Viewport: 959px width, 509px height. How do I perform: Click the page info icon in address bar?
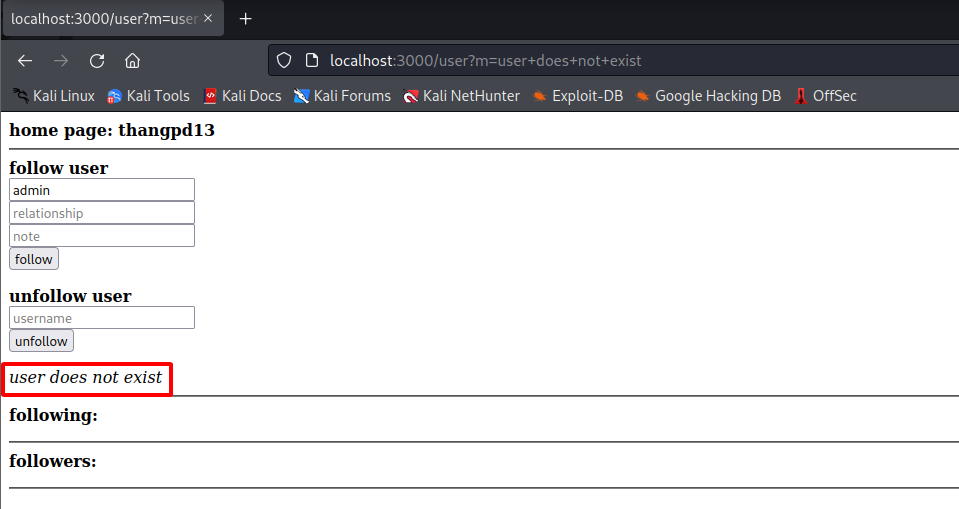311,60
